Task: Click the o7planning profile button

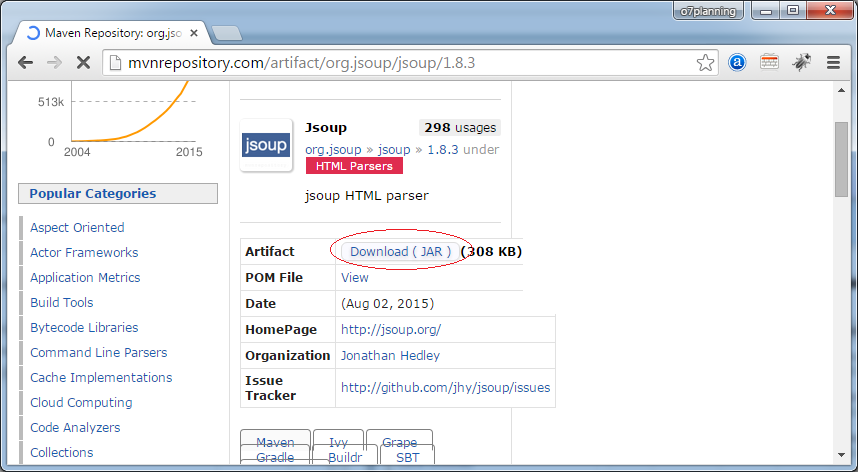Action: coord(708,10)
